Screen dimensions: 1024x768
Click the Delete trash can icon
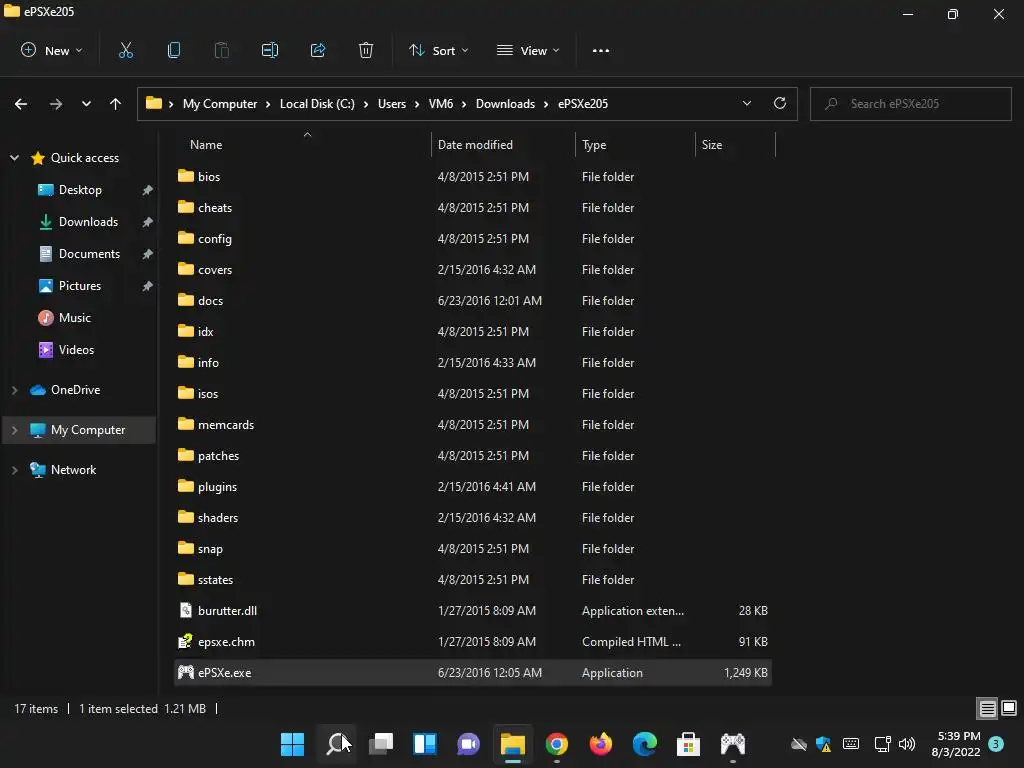coord(366,50)
